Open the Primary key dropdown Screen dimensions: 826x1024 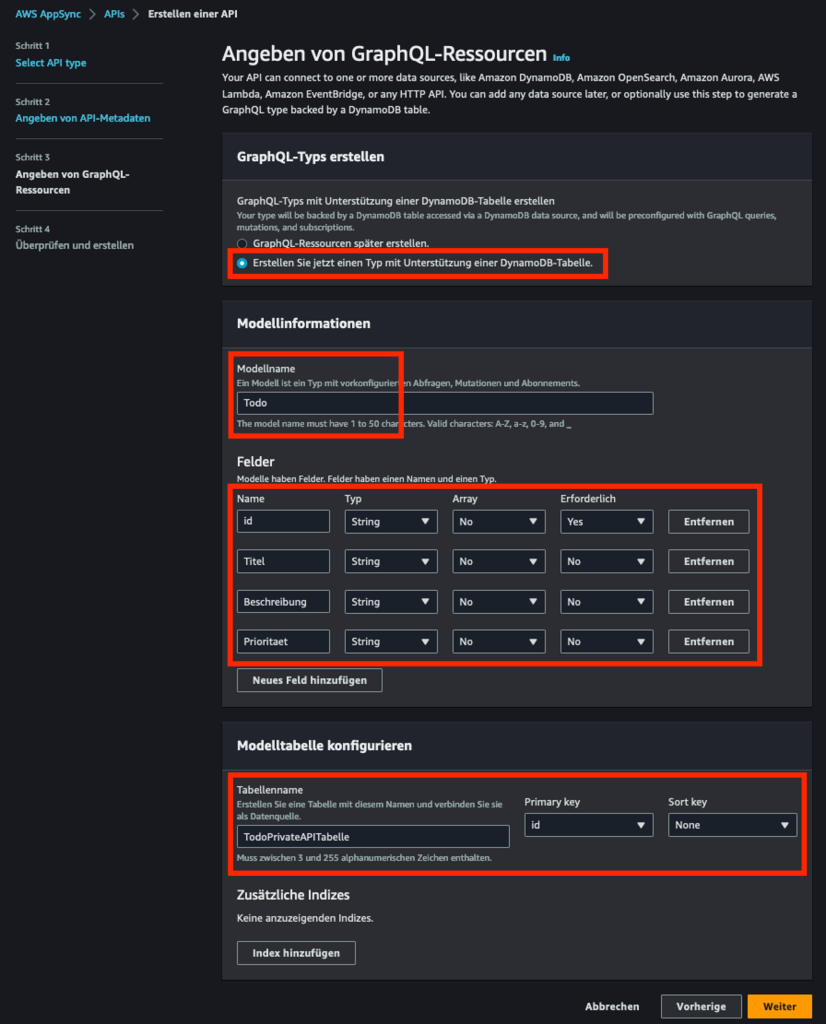[x=589, y=825]
